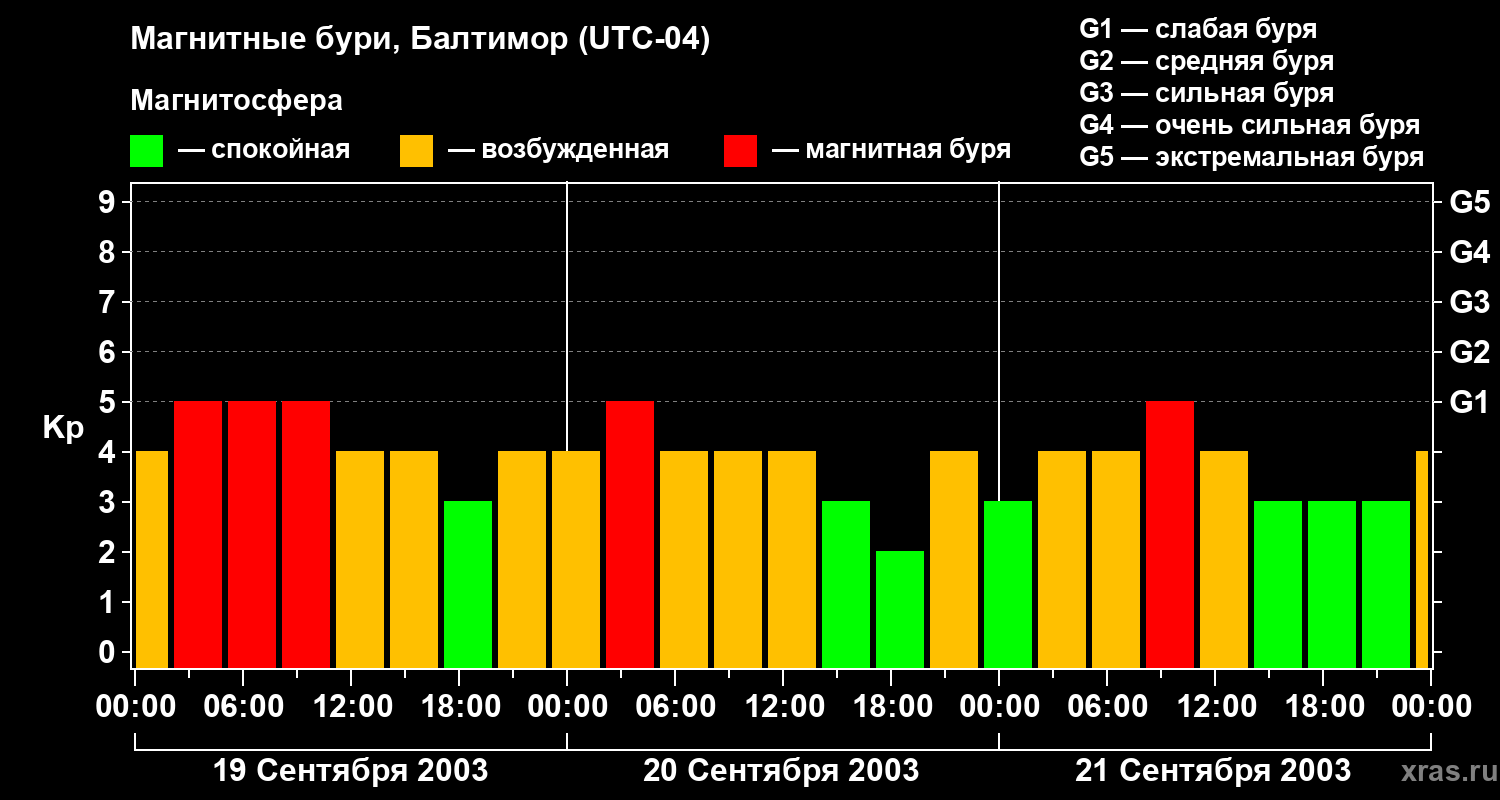The height and width of the screenshot is (800, 1500).
Task: Select the only red bar on 20 Сентября
Action: pyautogui.click(x=630, y=535)
